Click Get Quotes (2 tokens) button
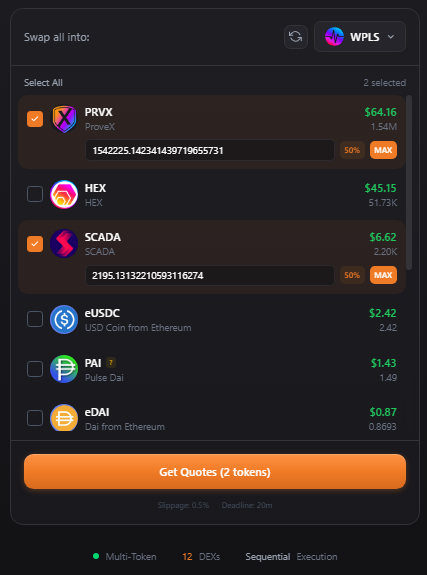This screenshot has width=427, height=575. (x=215, y=472)
